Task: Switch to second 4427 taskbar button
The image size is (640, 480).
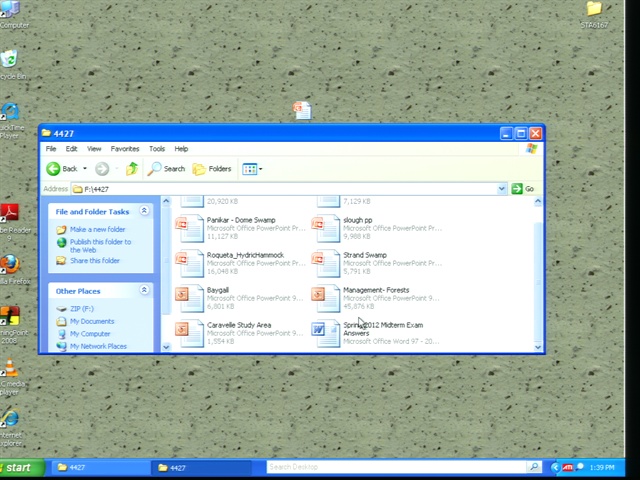Action: coord(201,468)
